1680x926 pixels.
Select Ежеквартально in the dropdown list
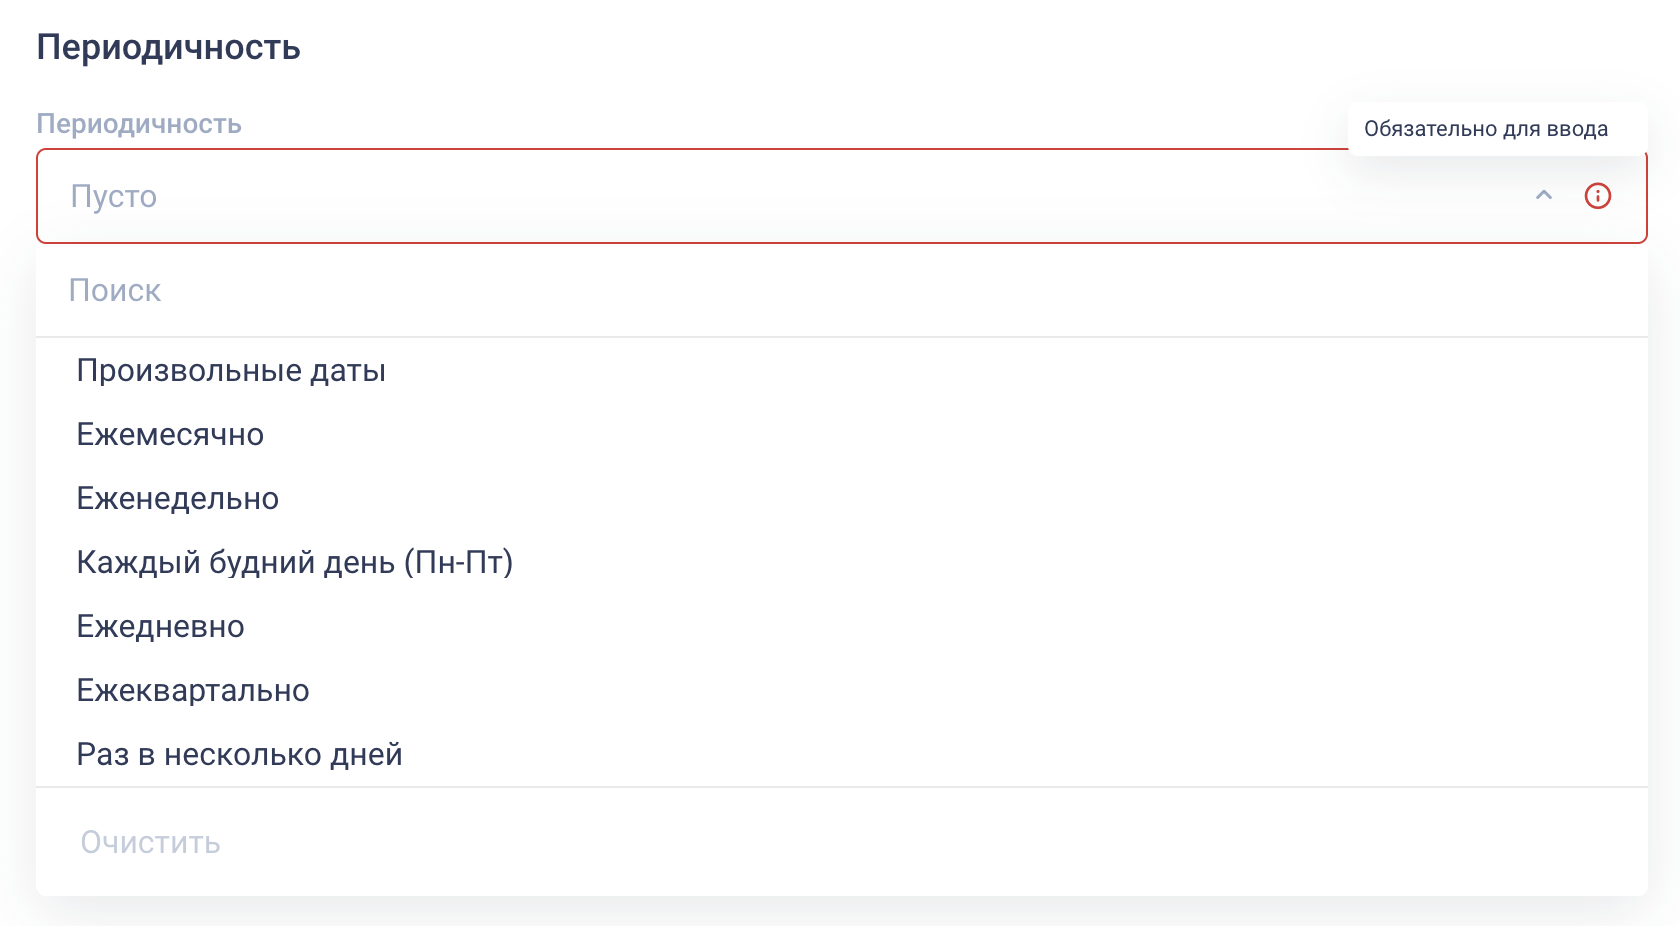point(193,691)
